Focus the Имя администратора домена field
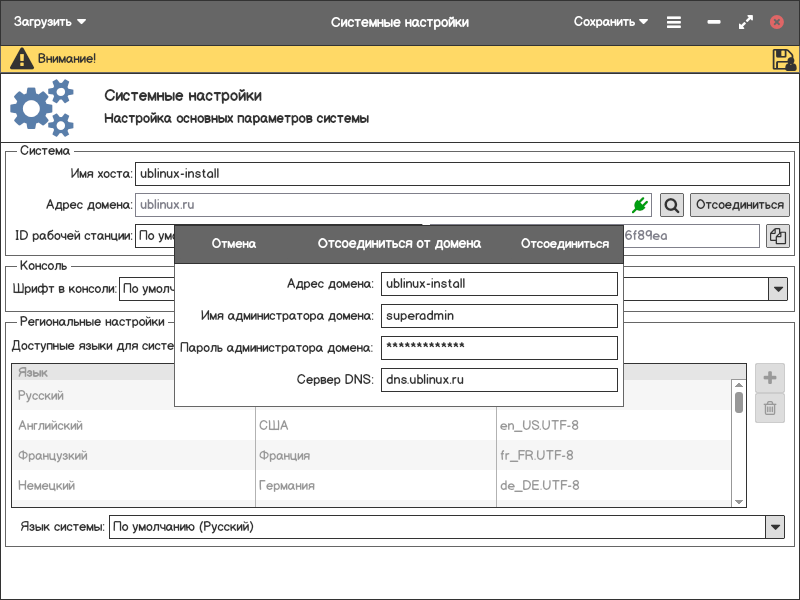The image size is (800, 600). pyautogui.click(x=498, y=316)
